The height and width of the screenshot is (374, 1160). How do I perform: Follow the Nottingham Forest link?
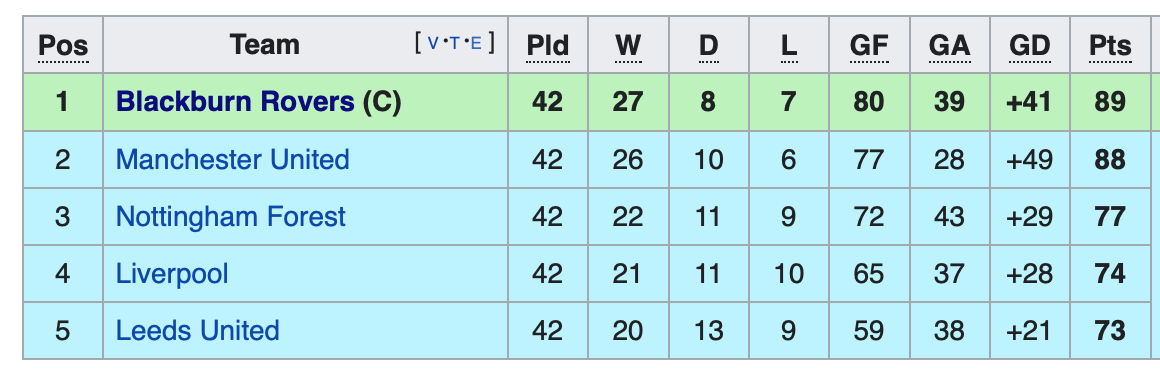(231, 217)
